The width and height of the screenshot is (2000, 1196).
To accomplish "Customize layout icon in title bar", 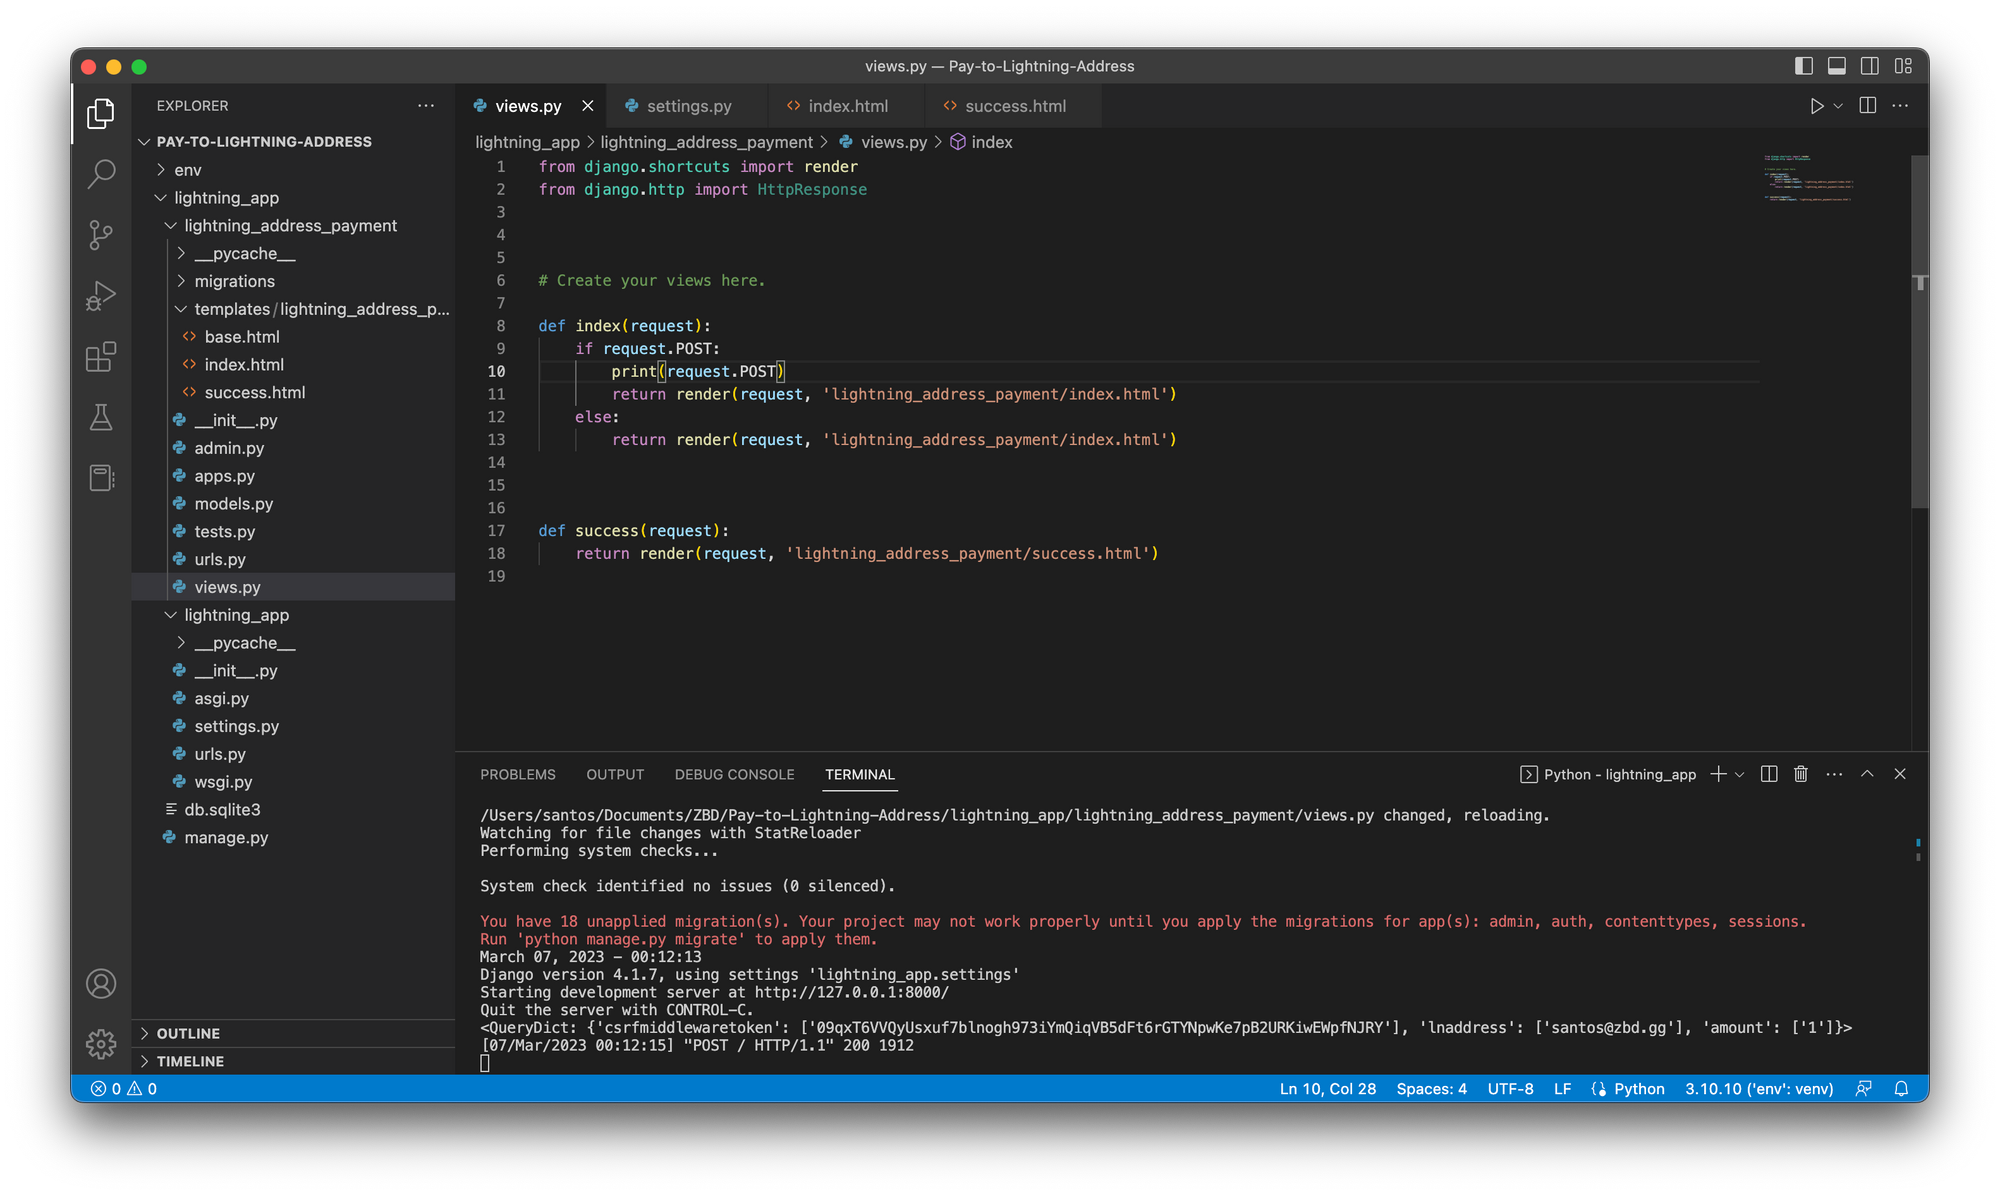I will [1903, 66].
